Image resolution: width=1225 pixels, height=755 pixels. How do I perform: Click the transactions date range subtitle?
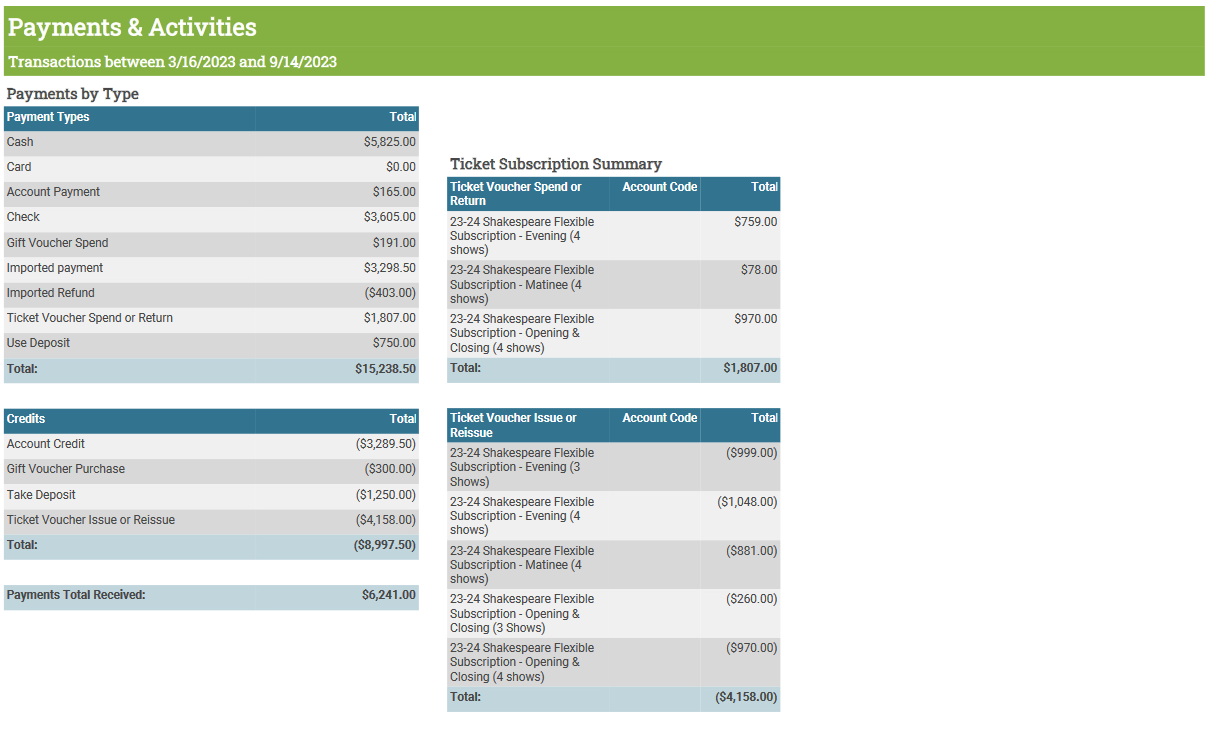click(172, 62)
